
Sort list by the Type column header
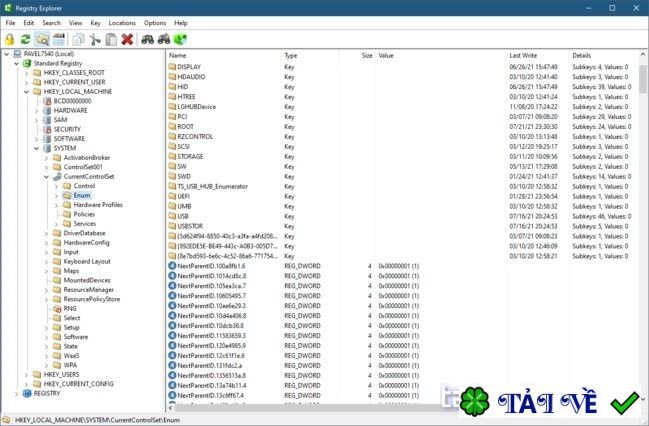pos(310,55)
